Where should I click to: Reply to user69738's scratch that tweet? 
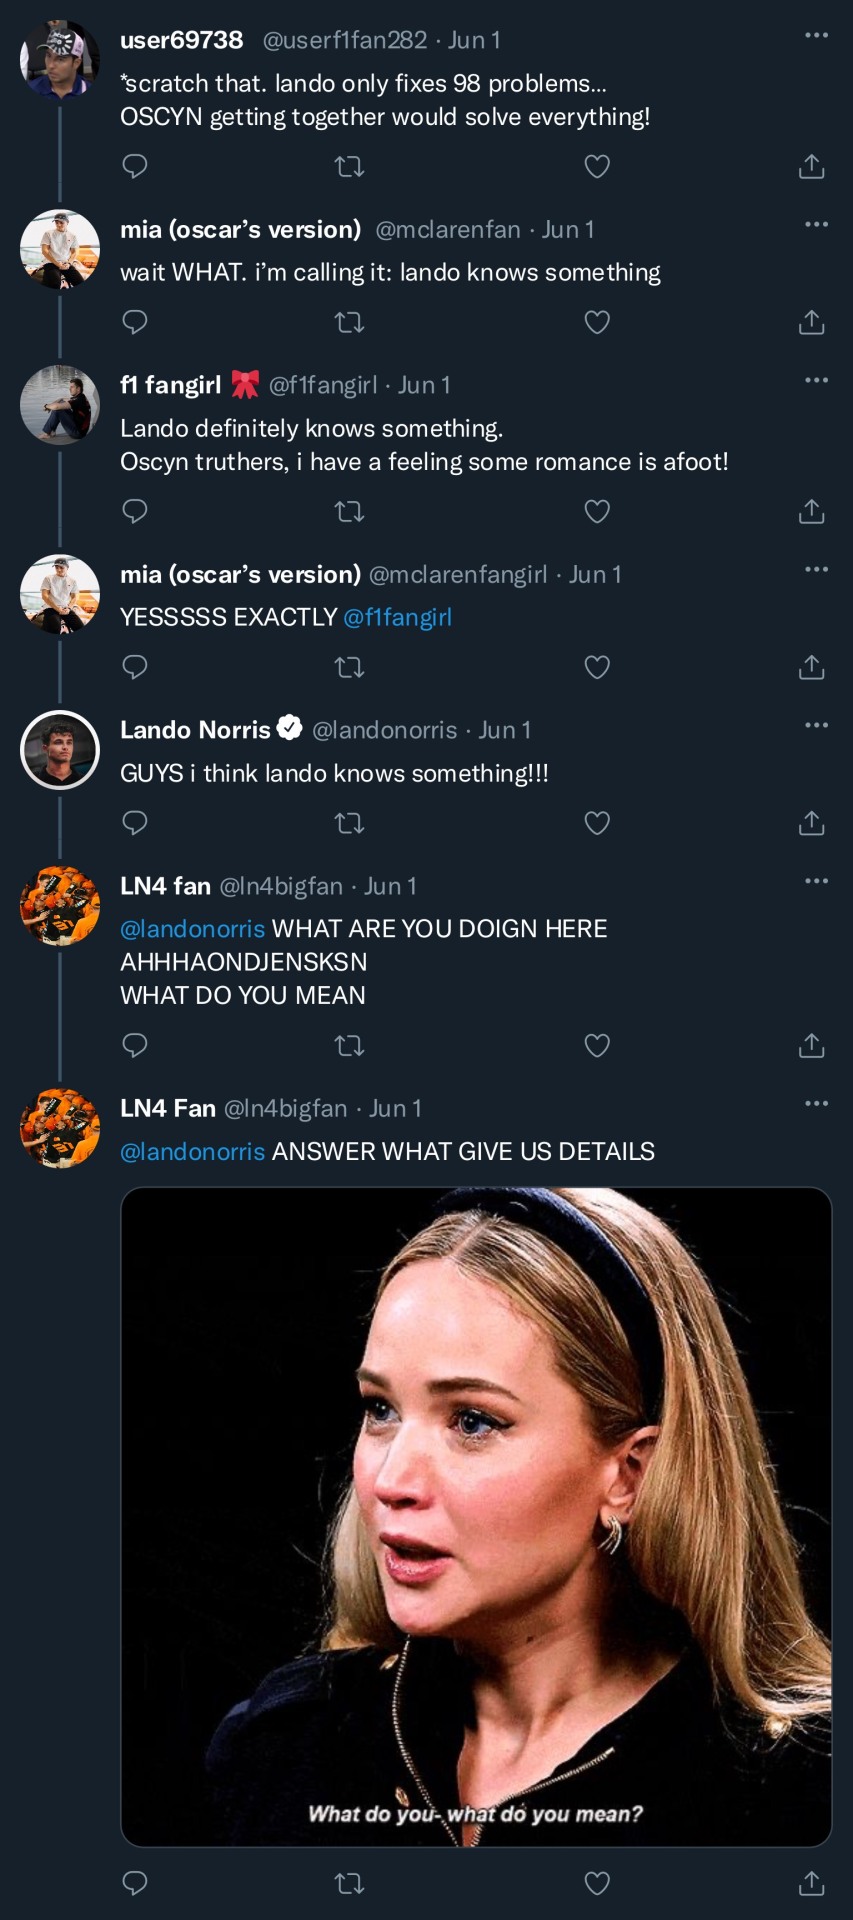[134, 166]
